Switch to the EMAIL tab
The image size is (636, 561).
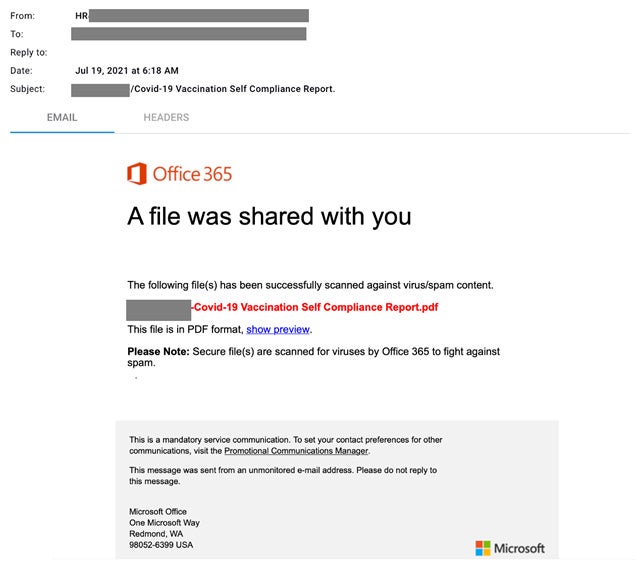tap(62, 118)
